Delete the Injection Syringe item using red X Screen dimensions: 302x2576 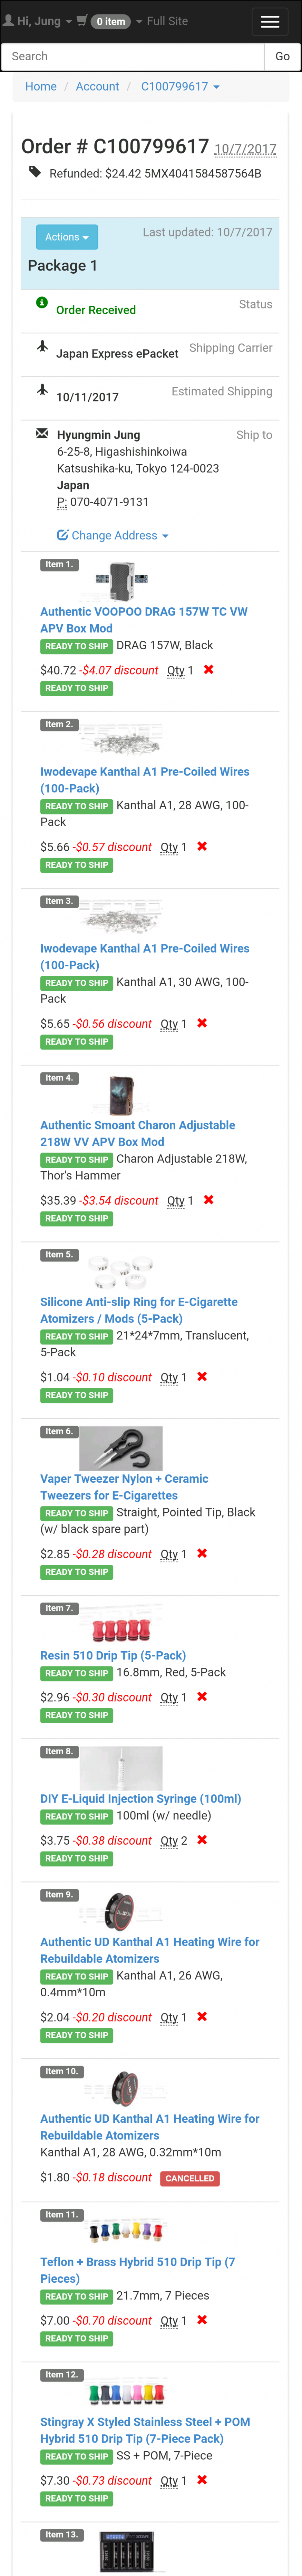pyautogui.click(x=202, y=1840)
